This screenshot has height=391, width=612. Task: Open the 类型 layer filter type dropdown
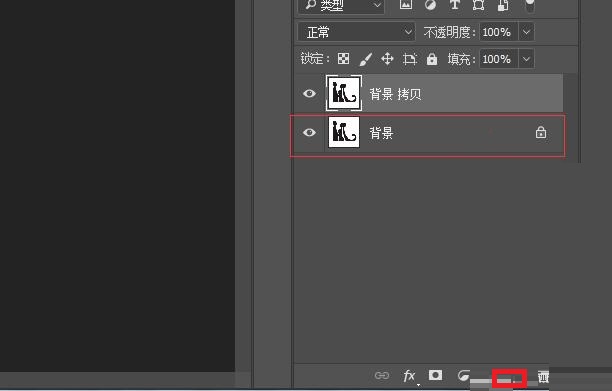[341, 5]
